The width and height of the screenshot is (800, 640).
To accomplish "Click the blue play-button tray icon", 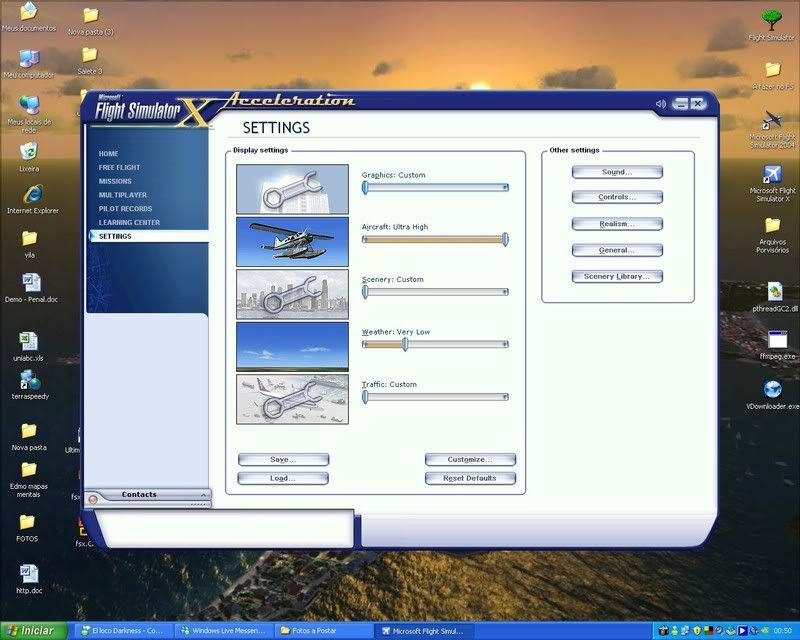I will (x=742, y=630).
